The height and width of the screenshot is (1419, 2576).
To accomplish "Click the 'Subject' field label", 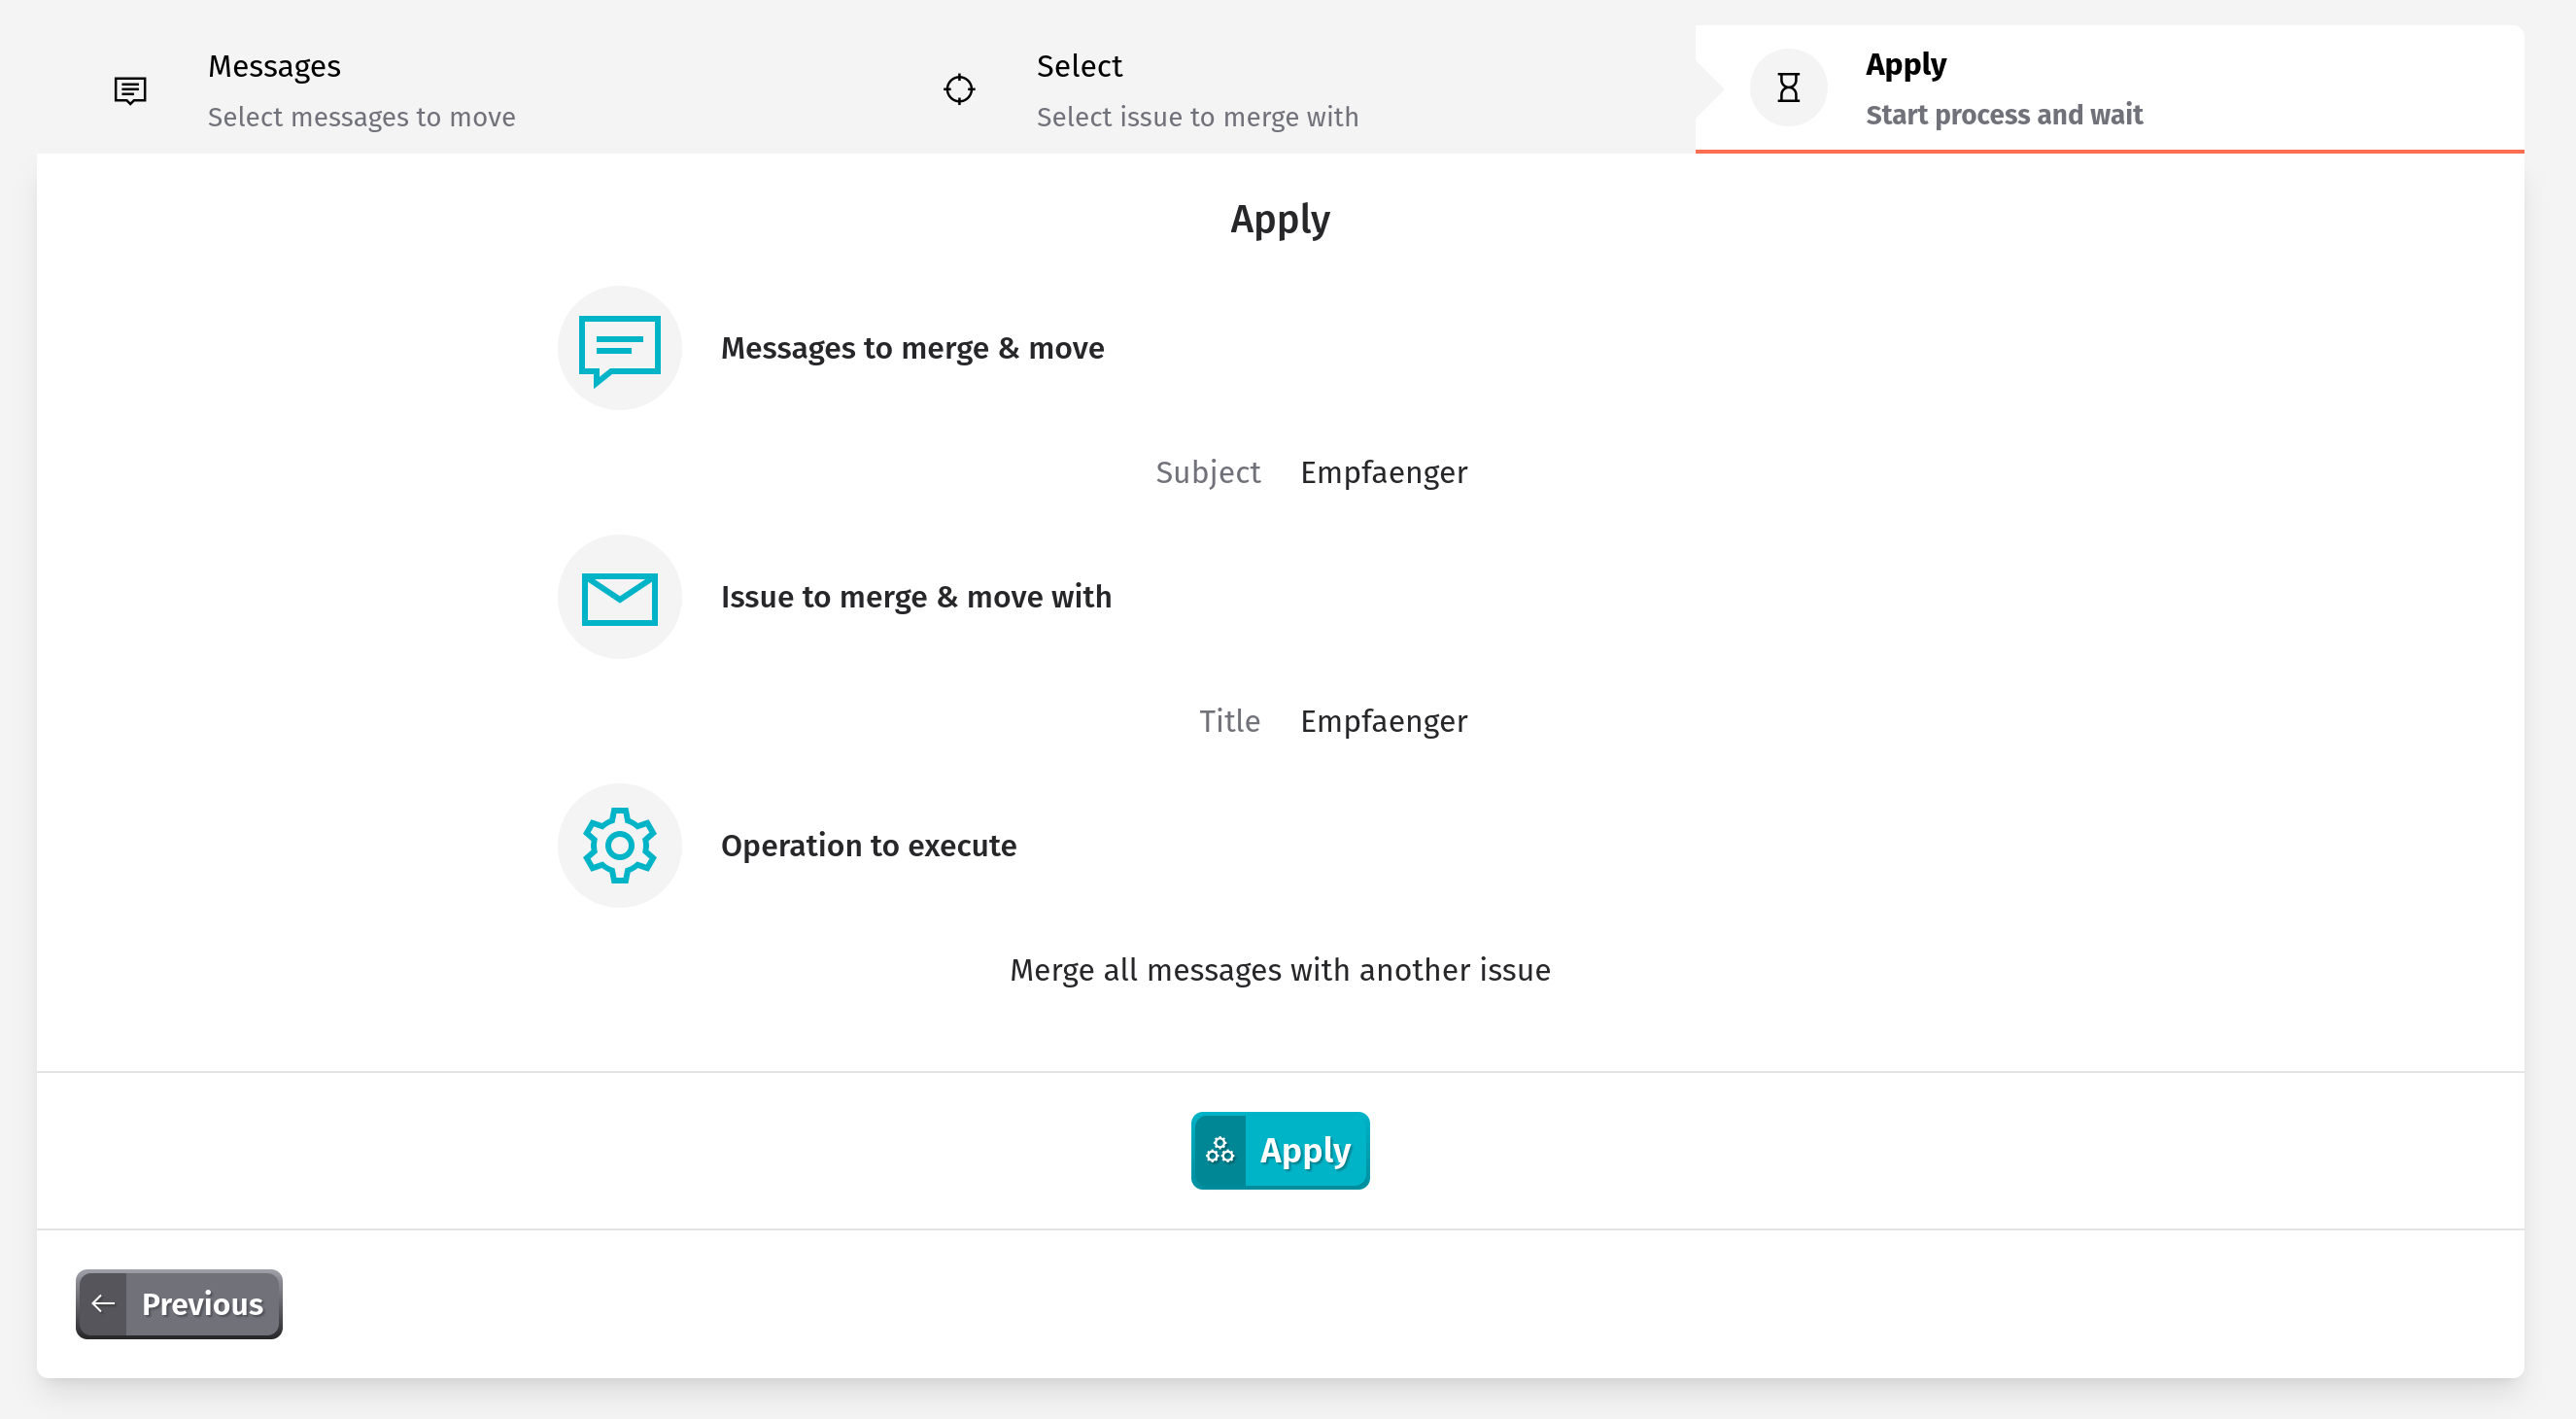I will 1208,472.
